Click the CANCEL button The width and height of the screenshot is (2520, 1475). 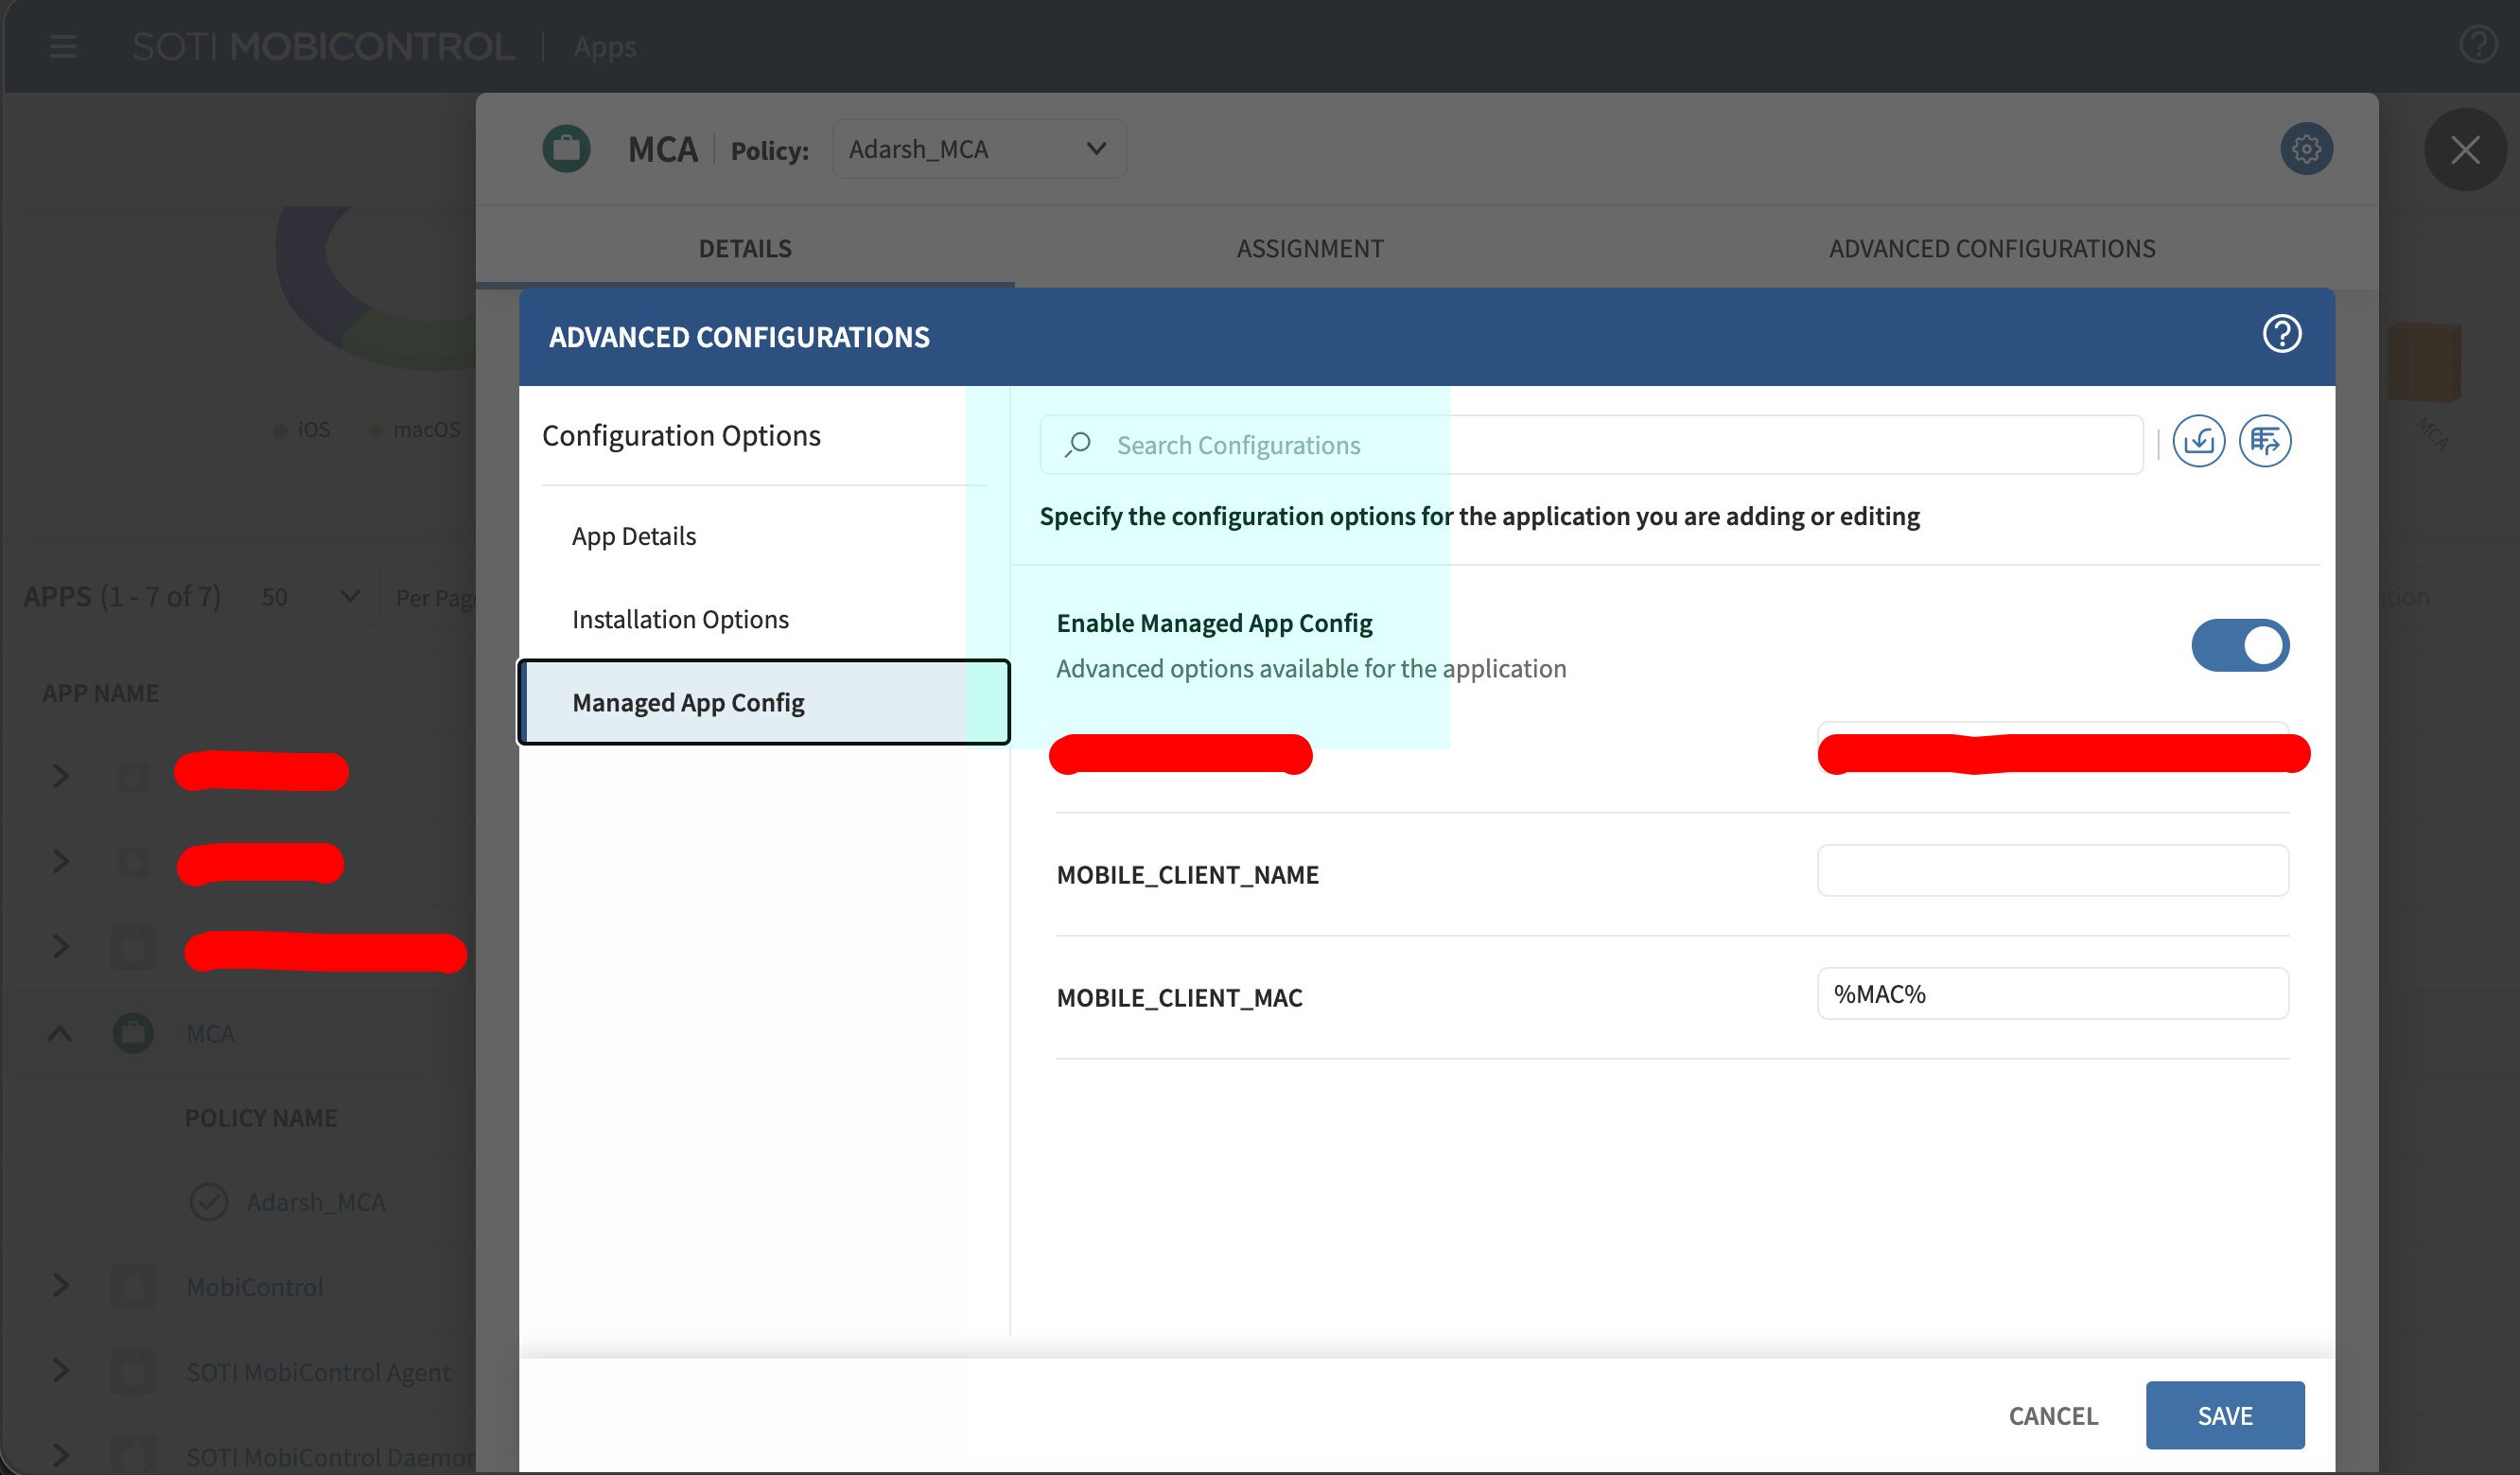[2053, 1416]
